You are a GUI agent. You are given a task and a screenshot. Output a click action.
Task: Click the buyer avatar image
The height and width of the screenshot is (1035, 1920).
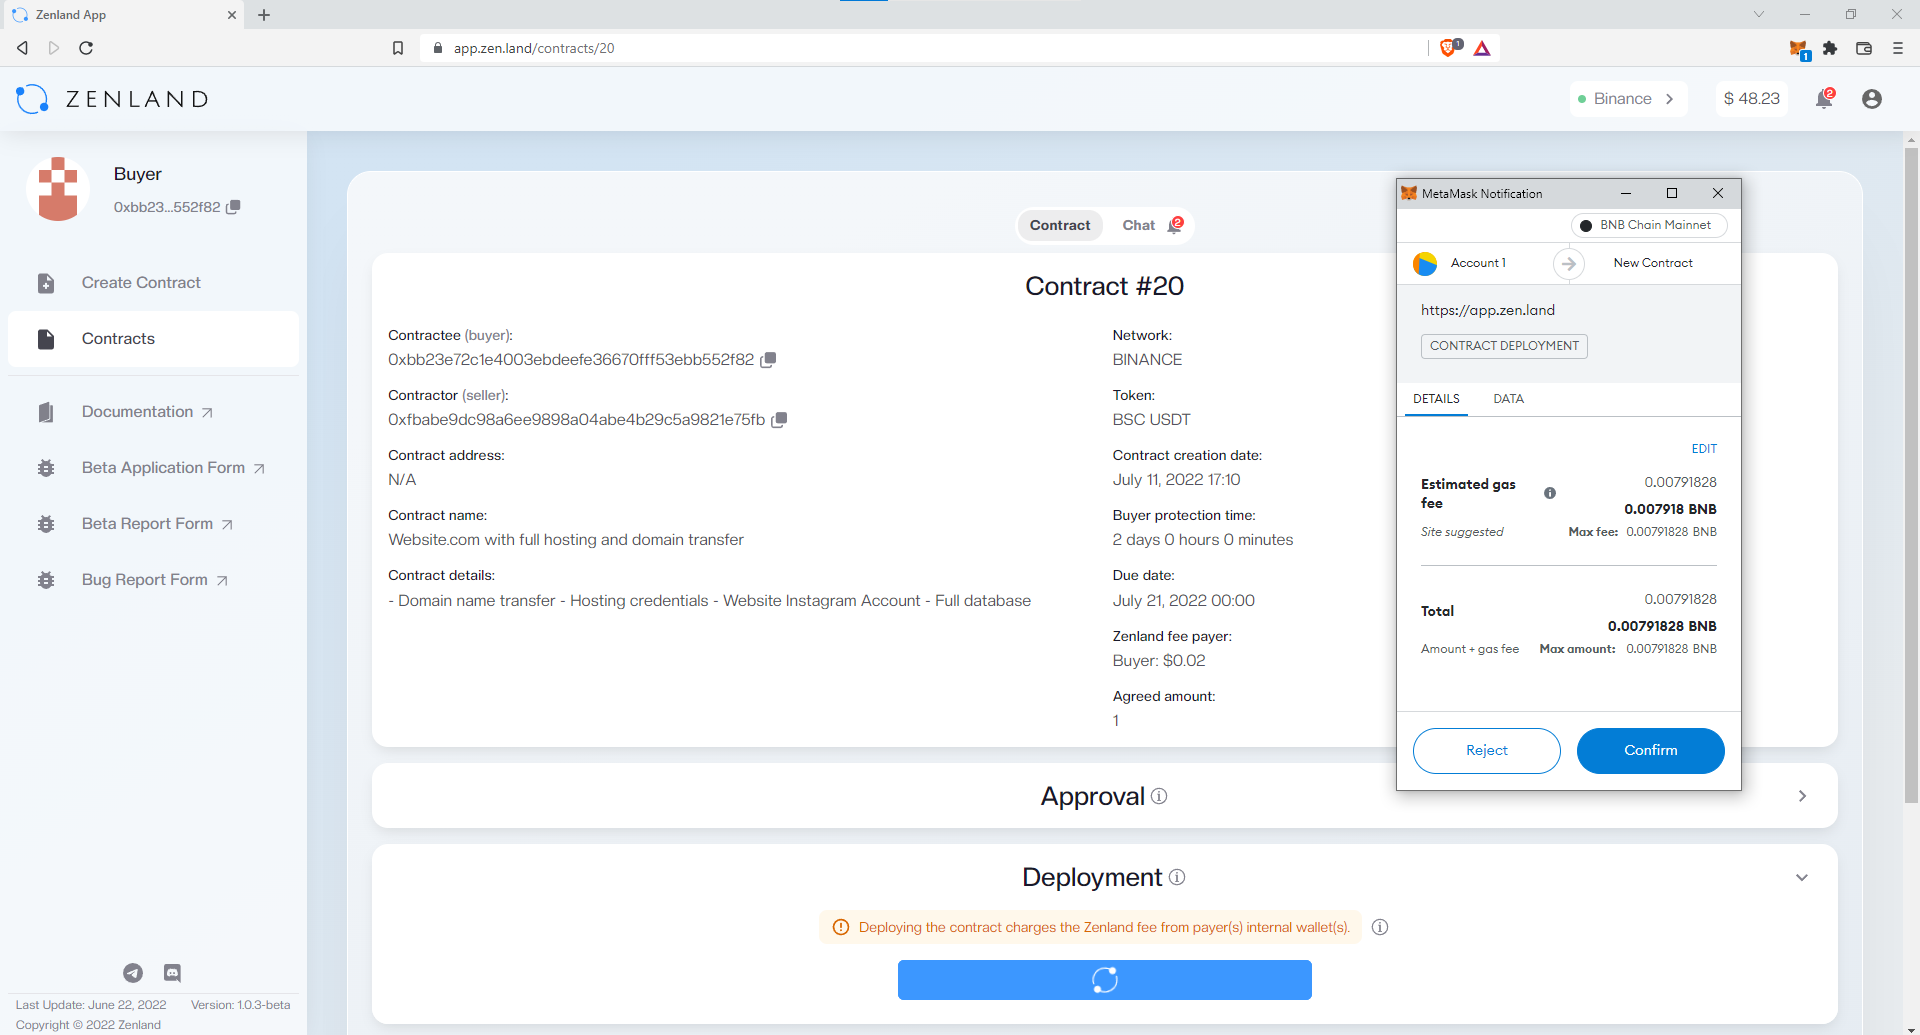[58, 189]
